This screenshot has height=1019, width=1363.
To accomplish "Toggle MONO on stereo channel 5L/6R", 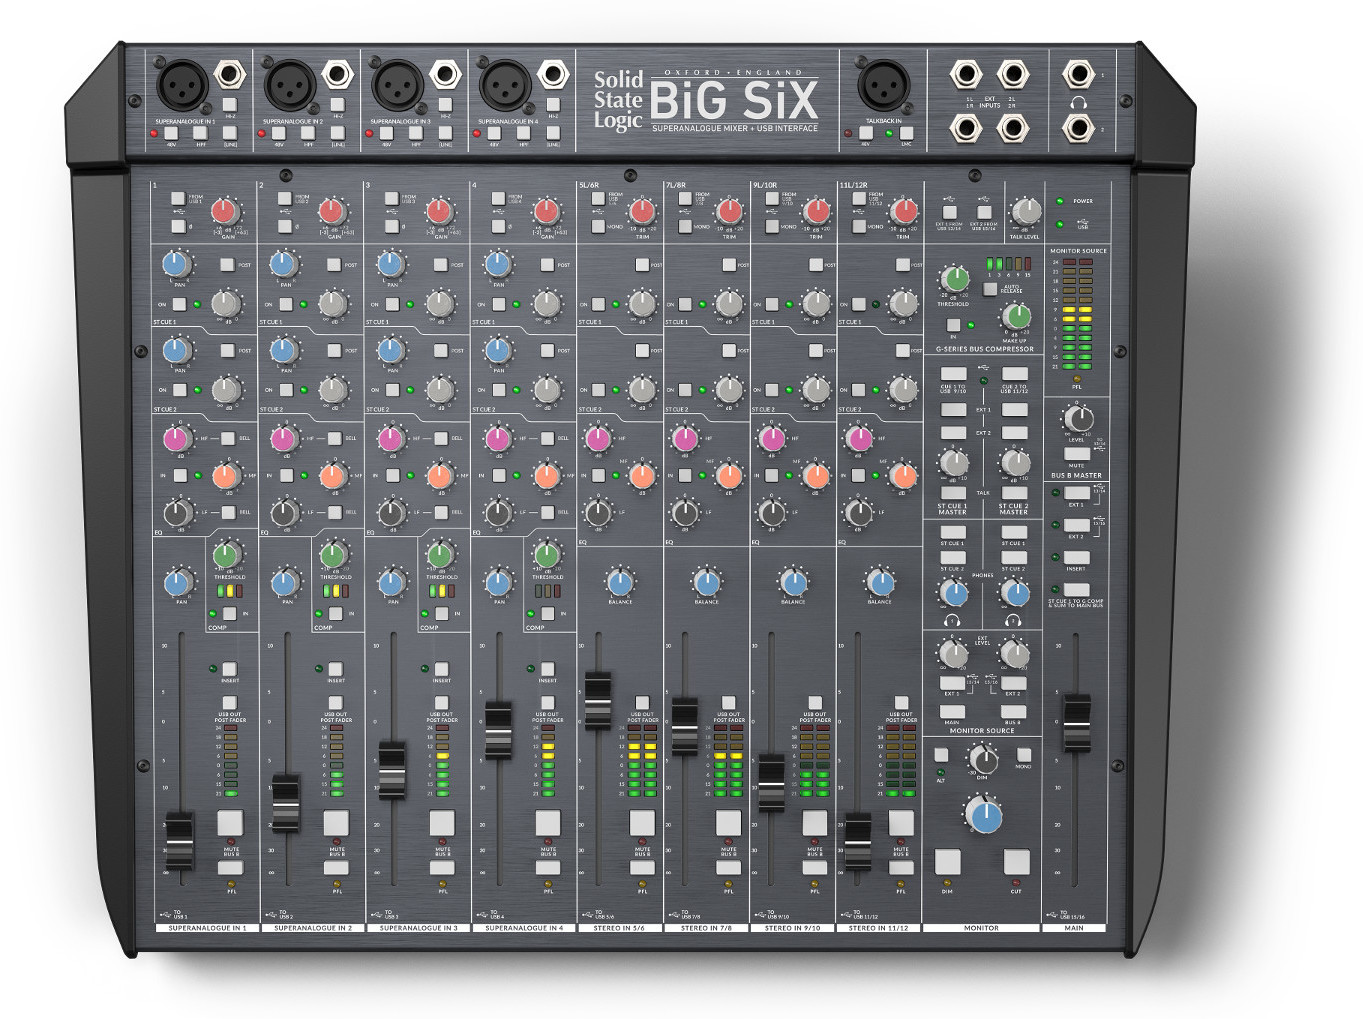I will pos(598,226).
